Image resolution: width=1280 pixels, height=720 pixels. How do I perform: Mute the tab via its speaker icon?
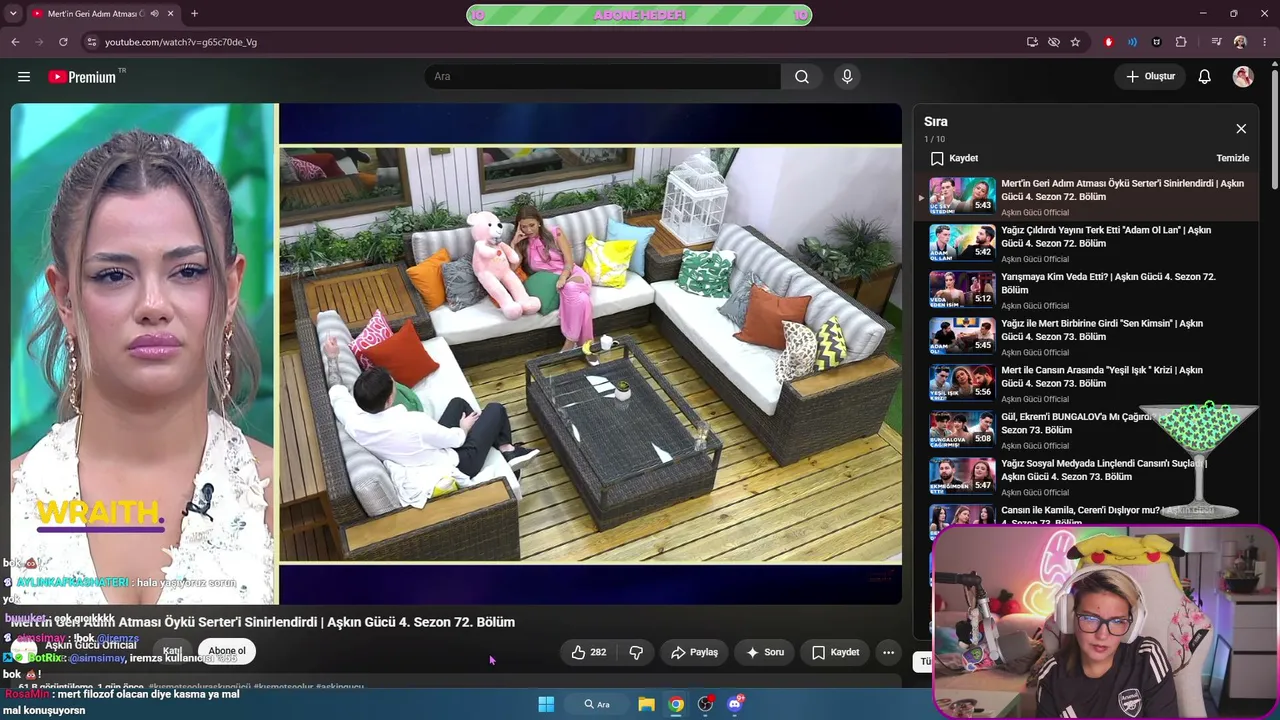[x=154, y=14]
